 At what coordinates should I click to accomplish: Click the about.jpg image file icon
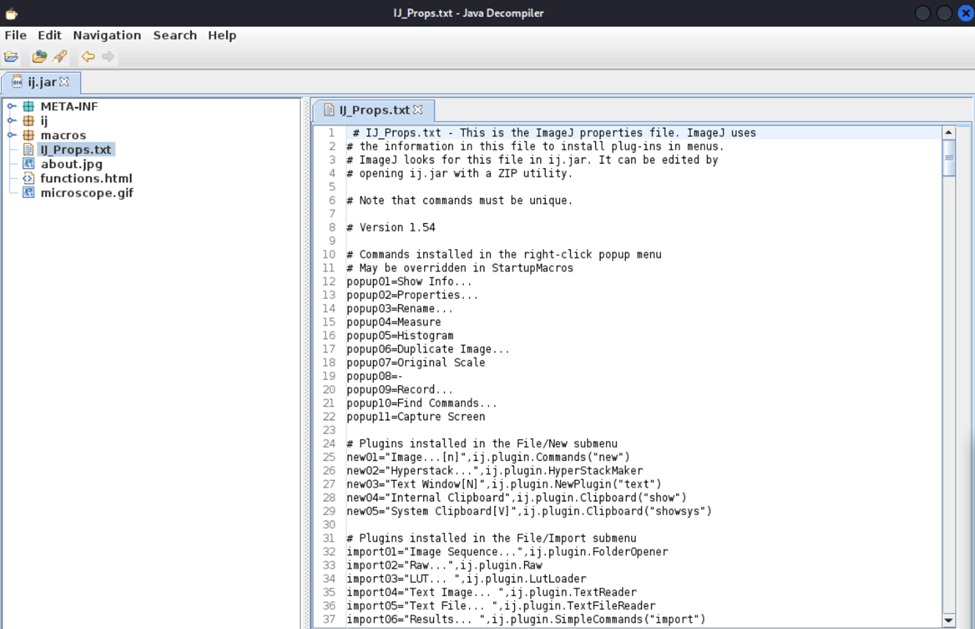[x=29, y=163]
